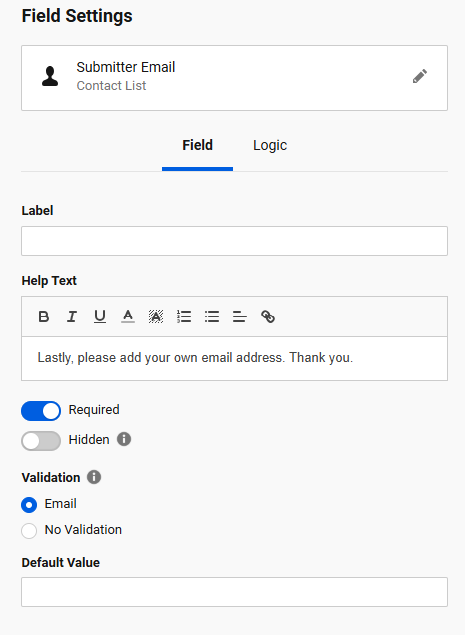Toggle Underline in the help text toolbar

100,316
